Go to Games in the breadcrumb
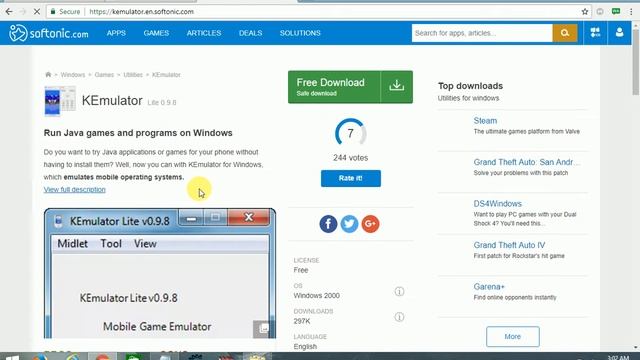The image size is (640, 360). (104, 75)
